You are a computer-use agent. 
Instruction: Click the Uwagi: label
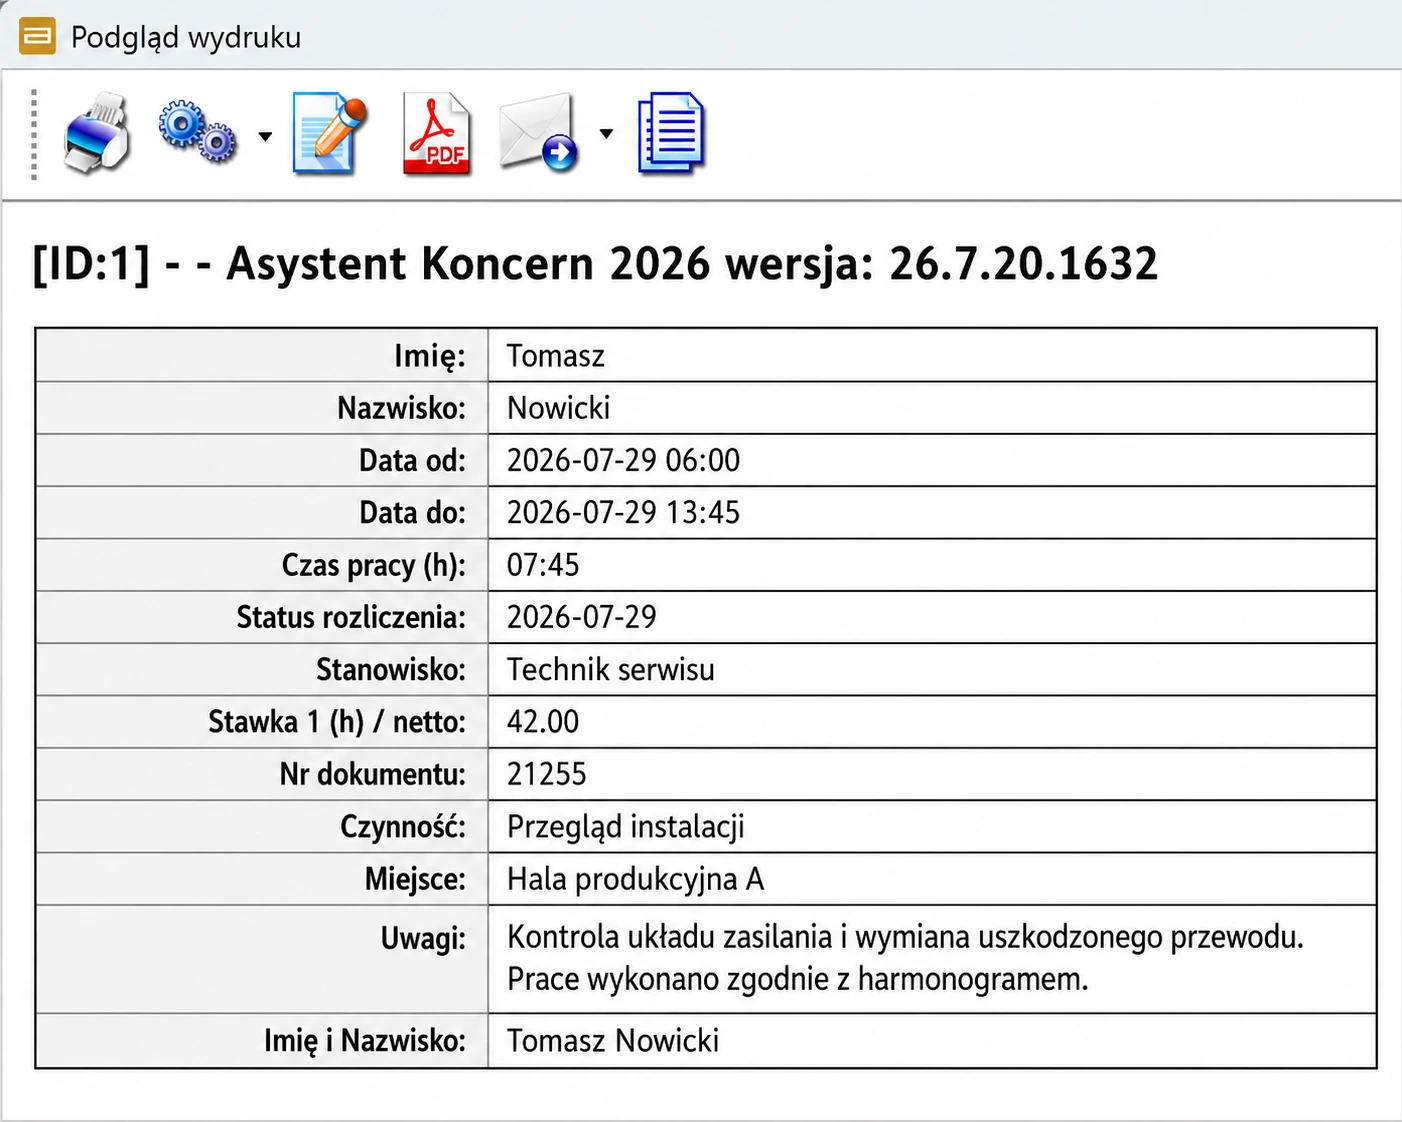click(423, 938)
